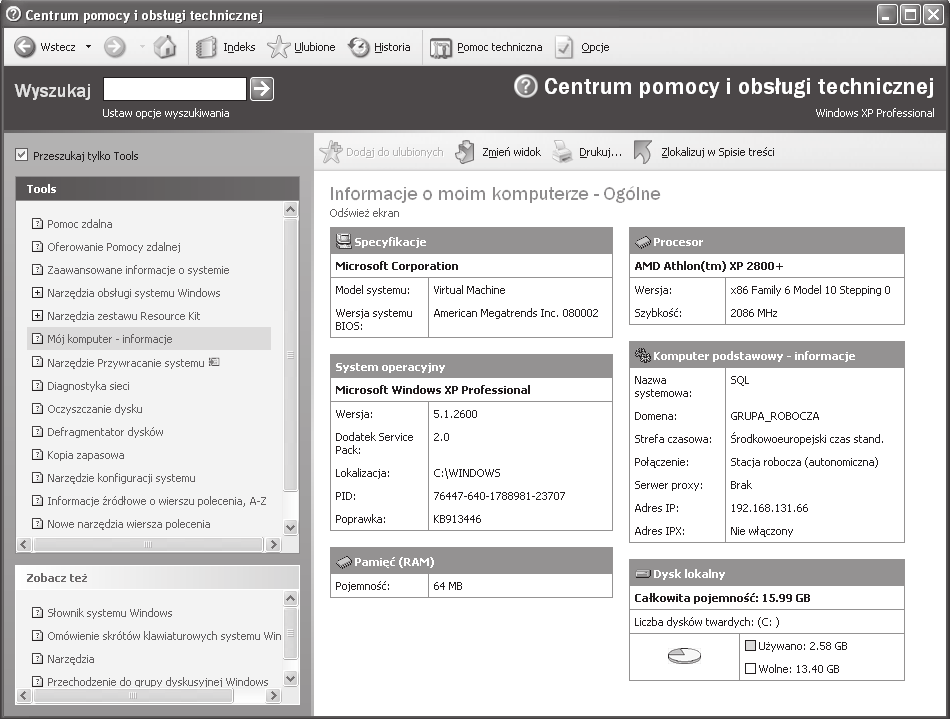Screen dimensions: 950x719
Task: Open Narzędzie Przywracanie systemu topic
Action: 125,363
